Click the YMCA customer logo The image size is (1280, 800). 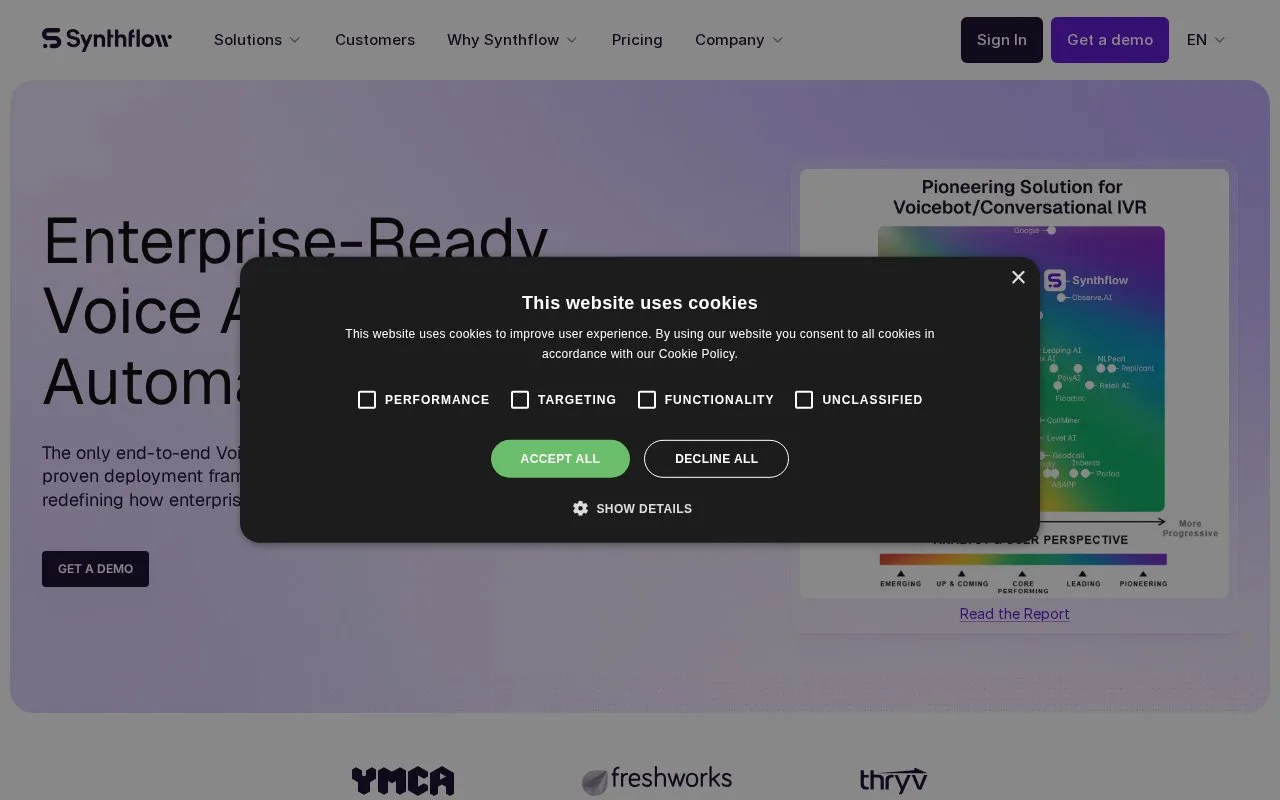(403, 780)
